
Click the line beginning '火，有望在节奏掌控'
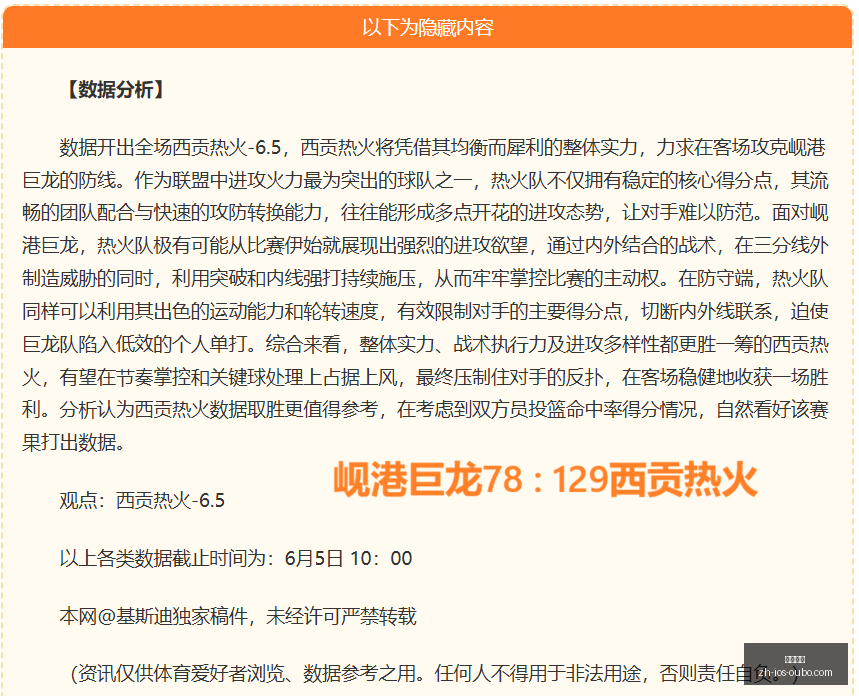tap(425, 377)
